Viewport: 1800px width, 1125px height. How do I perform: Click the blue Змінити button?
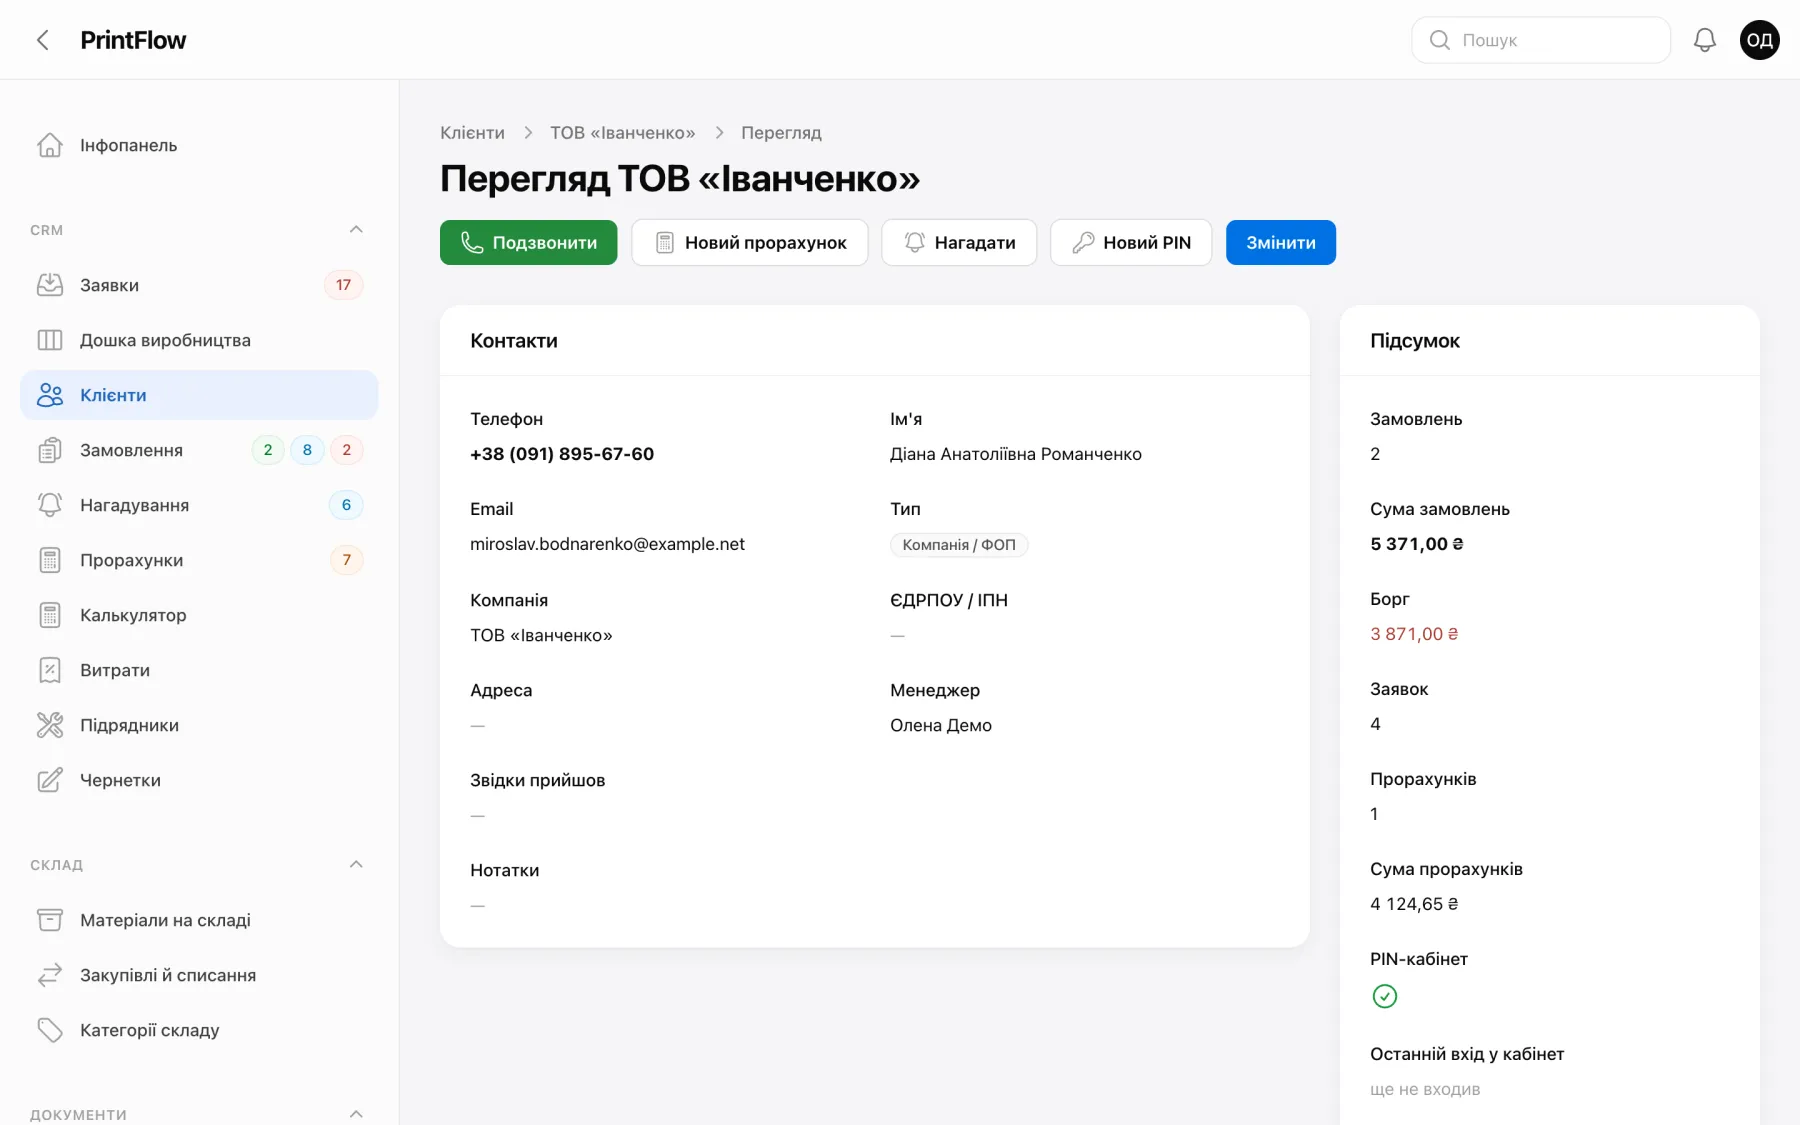point(1281,242)
